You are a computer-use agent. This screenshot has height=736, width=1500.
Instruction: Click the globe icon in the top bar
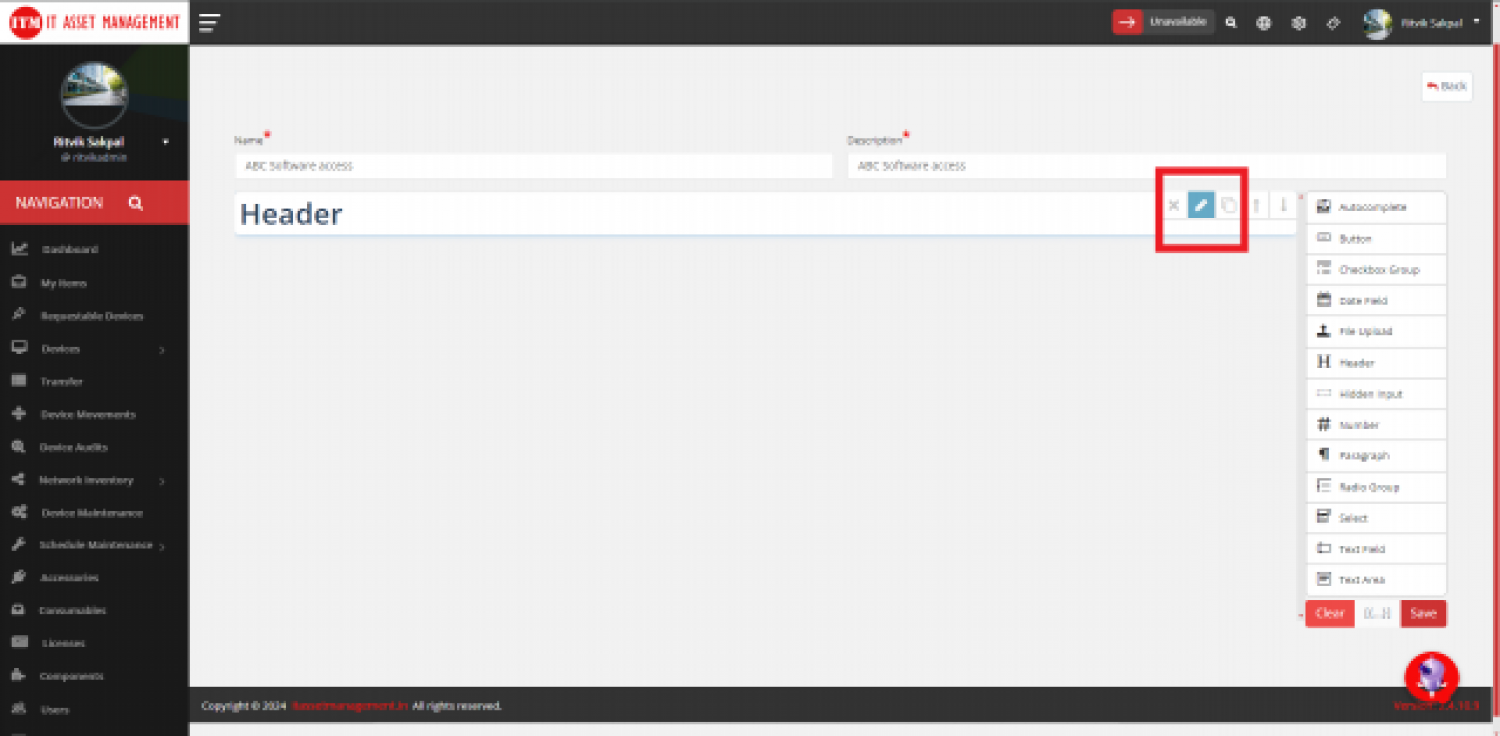pyautogui.click(x=1264, y=22)
